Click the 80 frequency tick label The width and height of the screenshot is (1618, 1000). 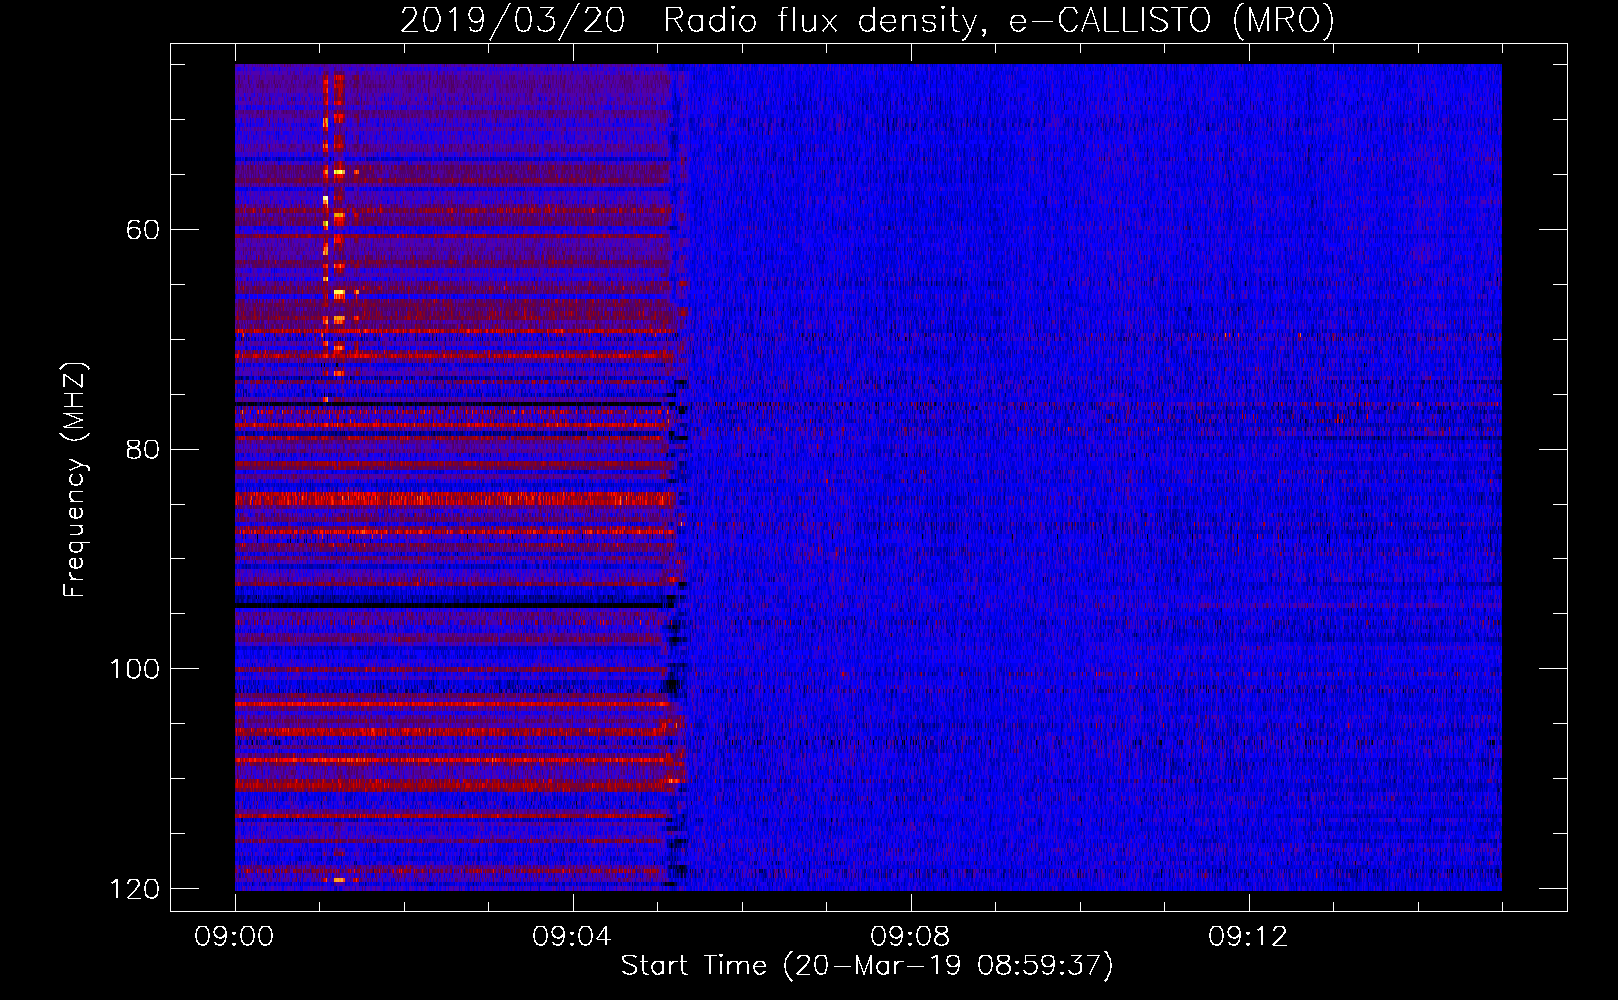[x=143, y=449]
